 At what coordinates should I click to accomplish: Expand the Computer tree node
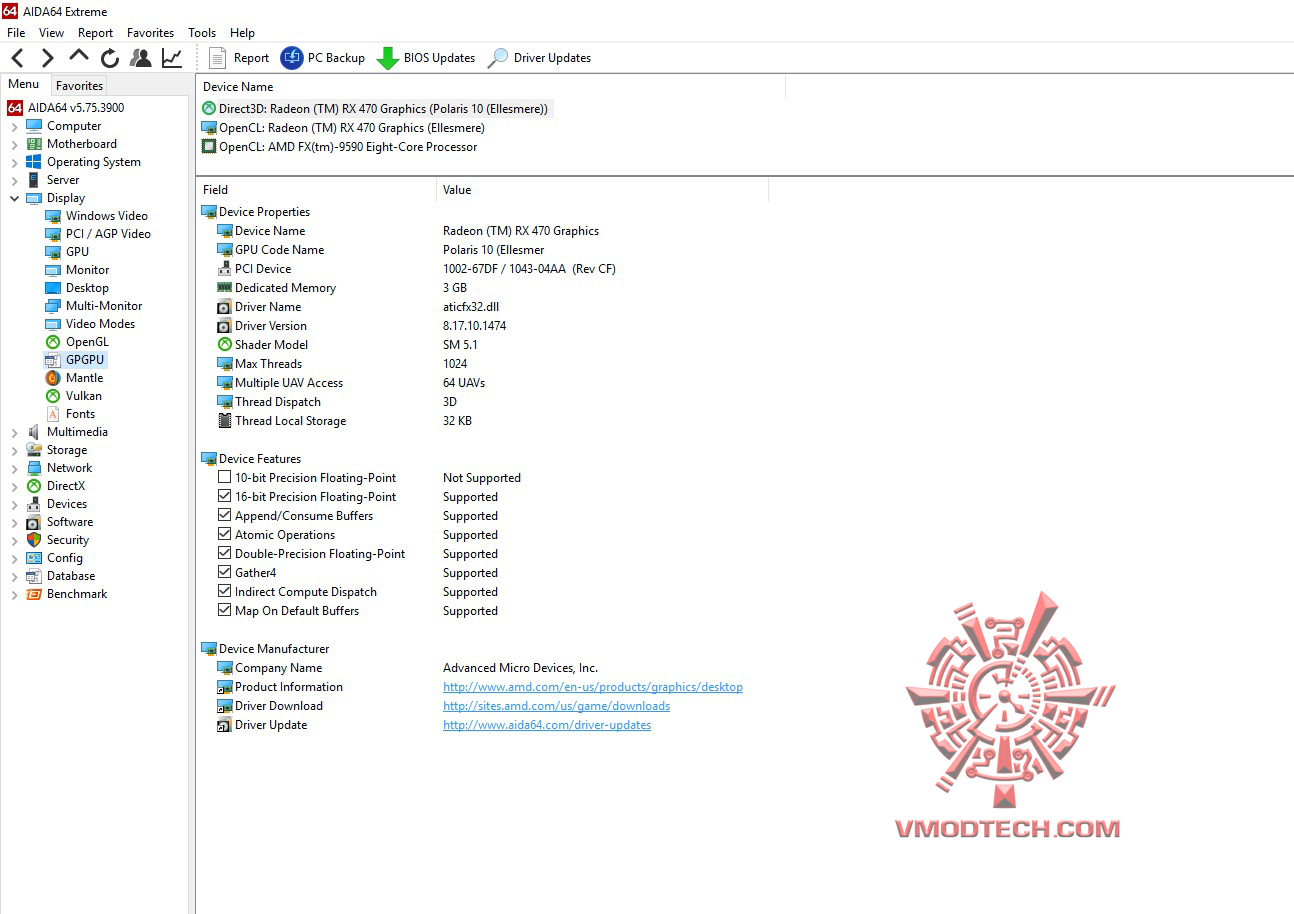pyautogui.click(x=14, y=126)
